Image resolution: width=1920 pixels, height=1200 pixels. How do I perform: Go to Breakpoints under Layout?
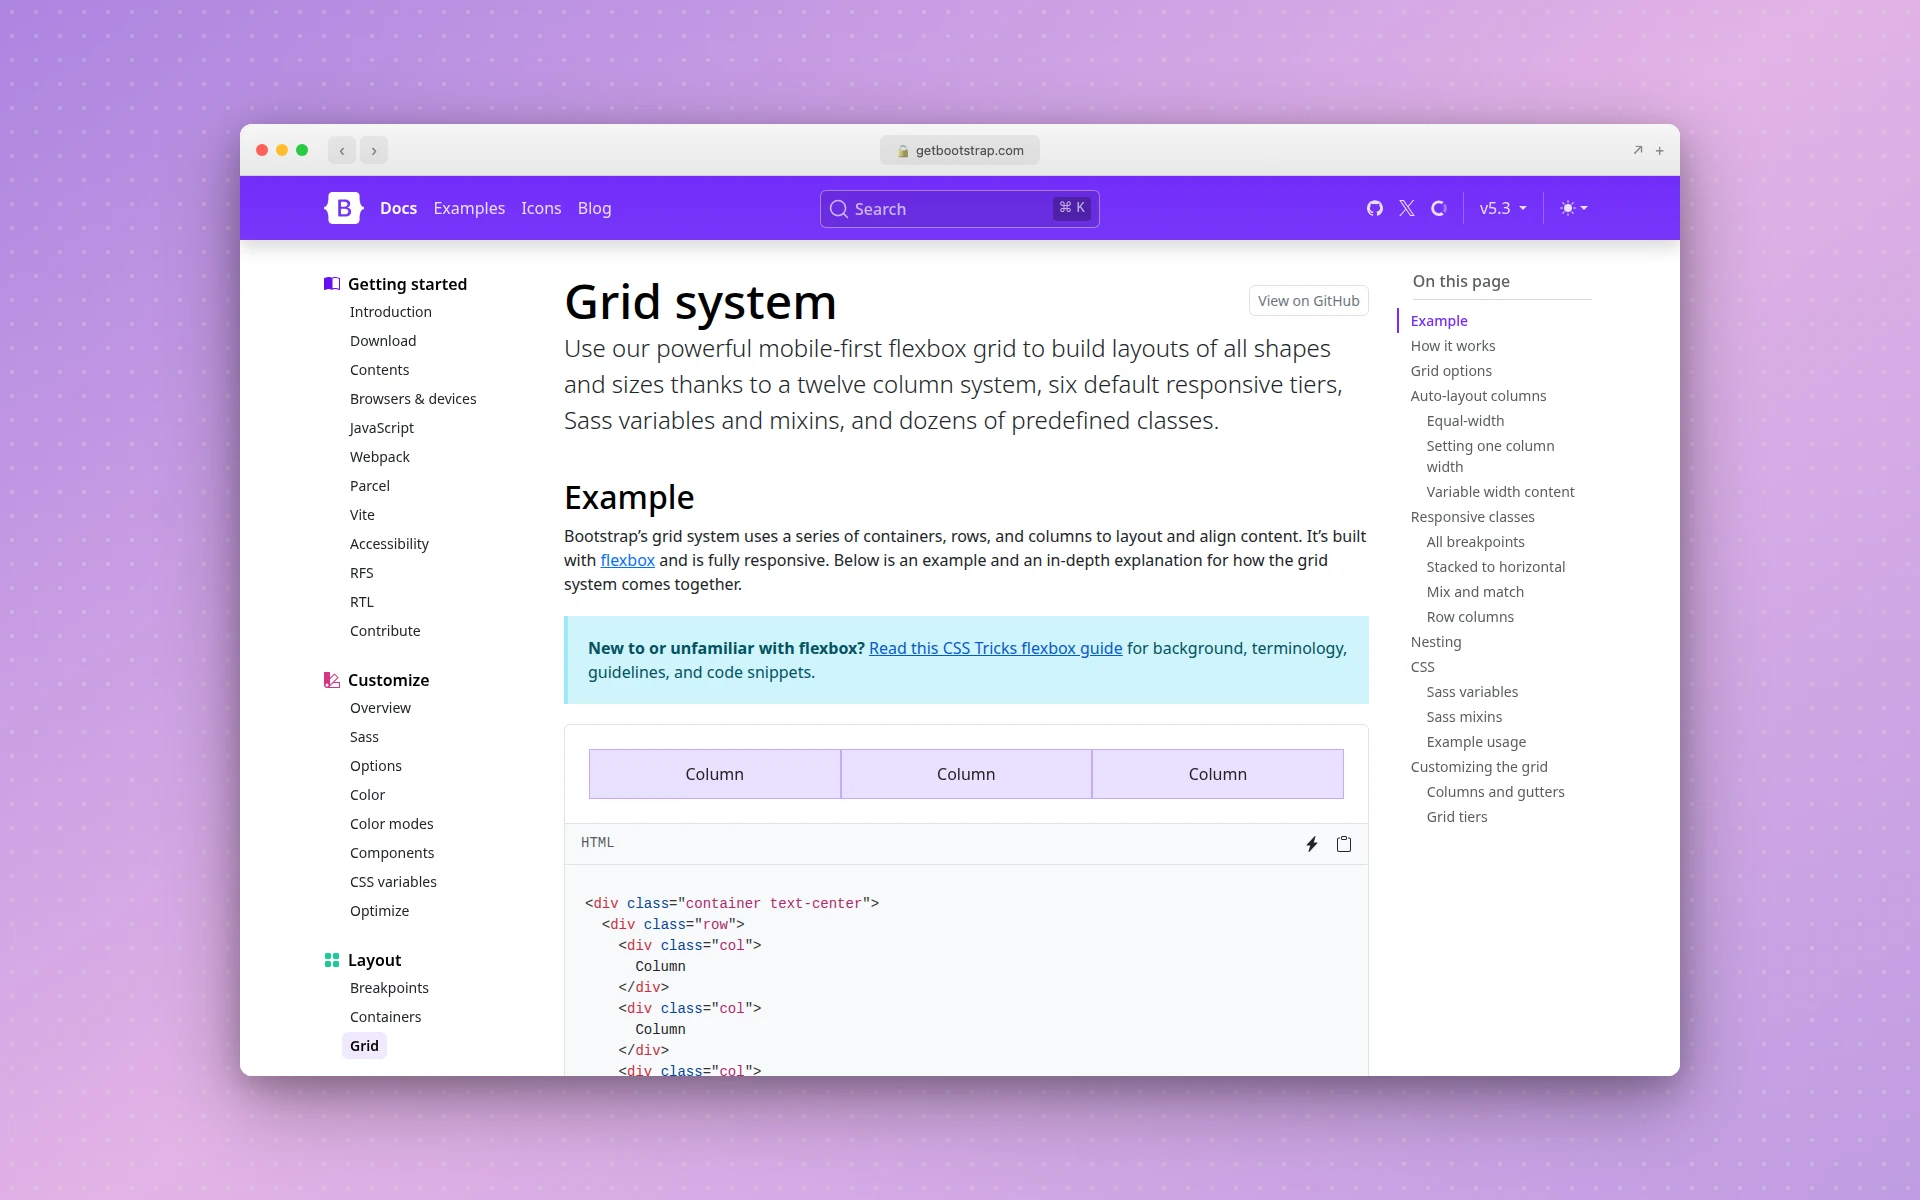[x=389, y=988]
